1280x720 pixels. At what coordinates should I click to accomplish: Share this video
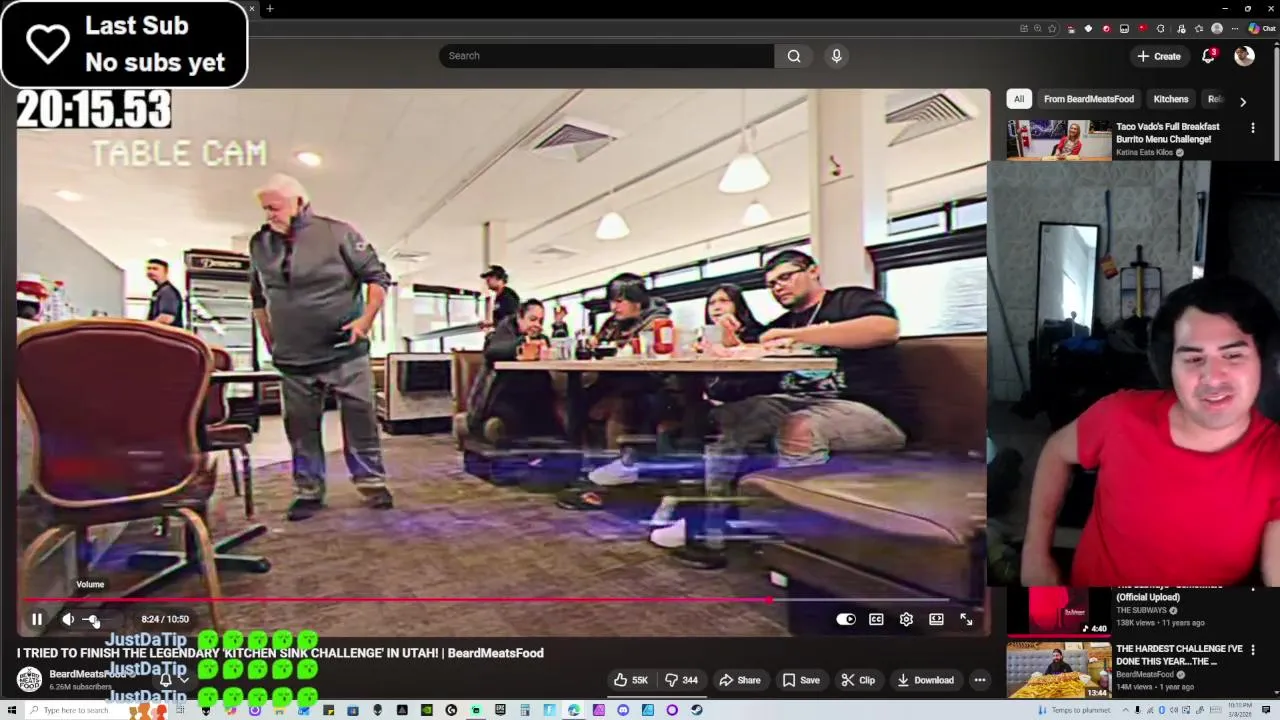click(x=741, y=680)
